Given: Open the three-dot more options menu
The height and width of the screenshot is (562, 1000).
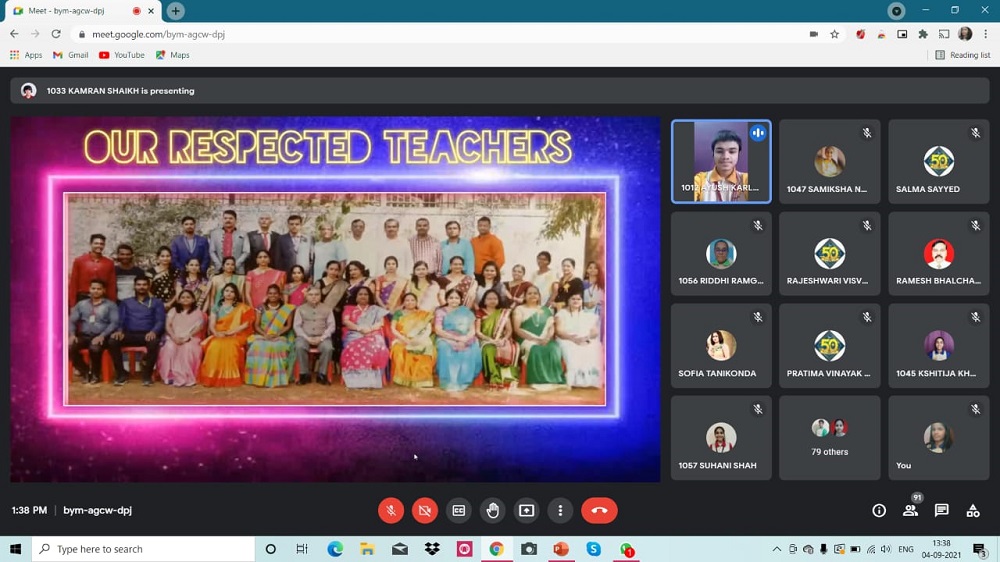Looking at the screenshot, I should [x=560, y=510].
